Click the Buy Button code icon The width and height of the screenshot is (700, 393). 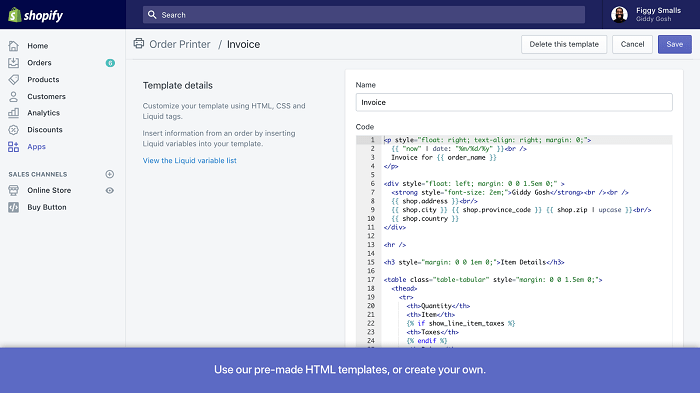click(13, 207)
